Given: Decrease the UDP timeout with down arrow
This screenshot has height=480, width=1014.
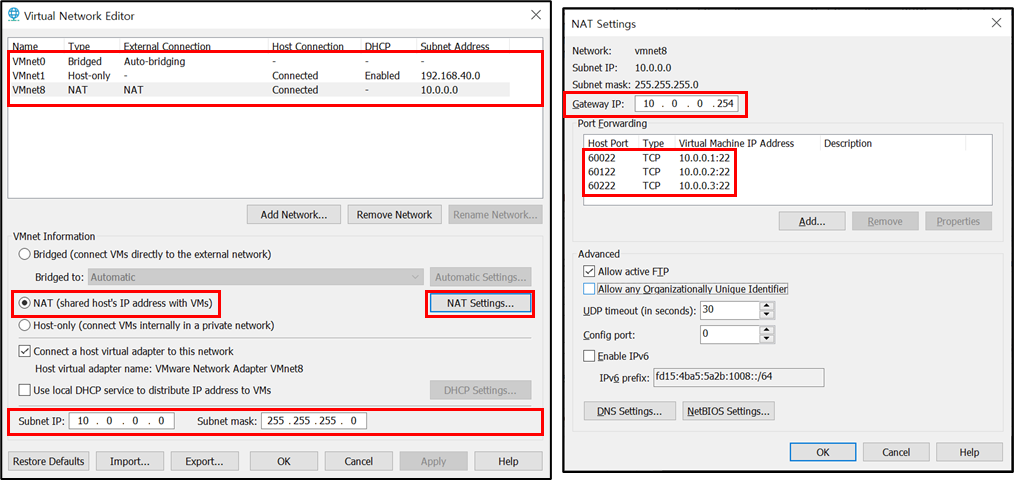Looking at the screenshot, I should (x=767, y=314).
